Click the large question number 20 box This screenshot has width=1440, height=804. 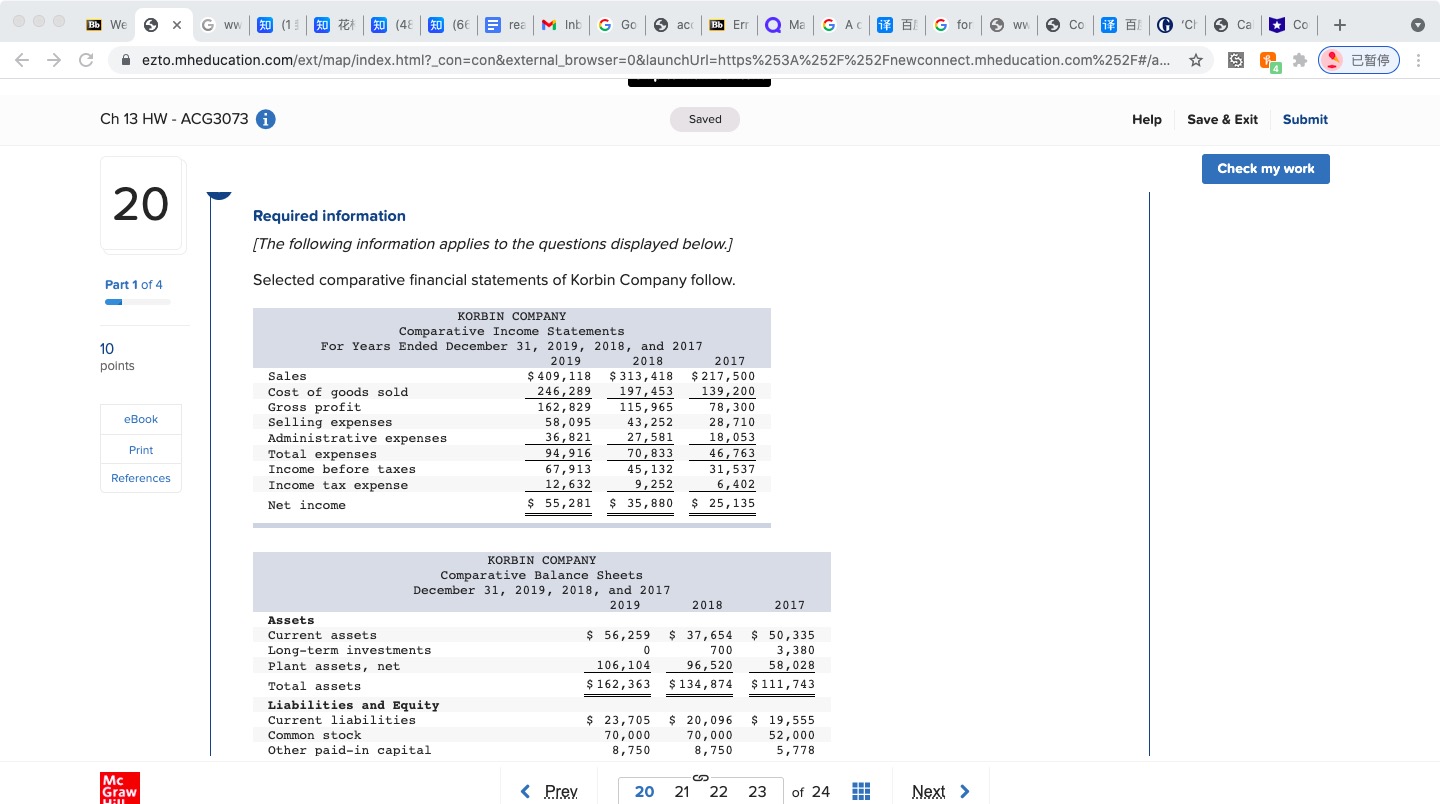[x=141, y=204]
